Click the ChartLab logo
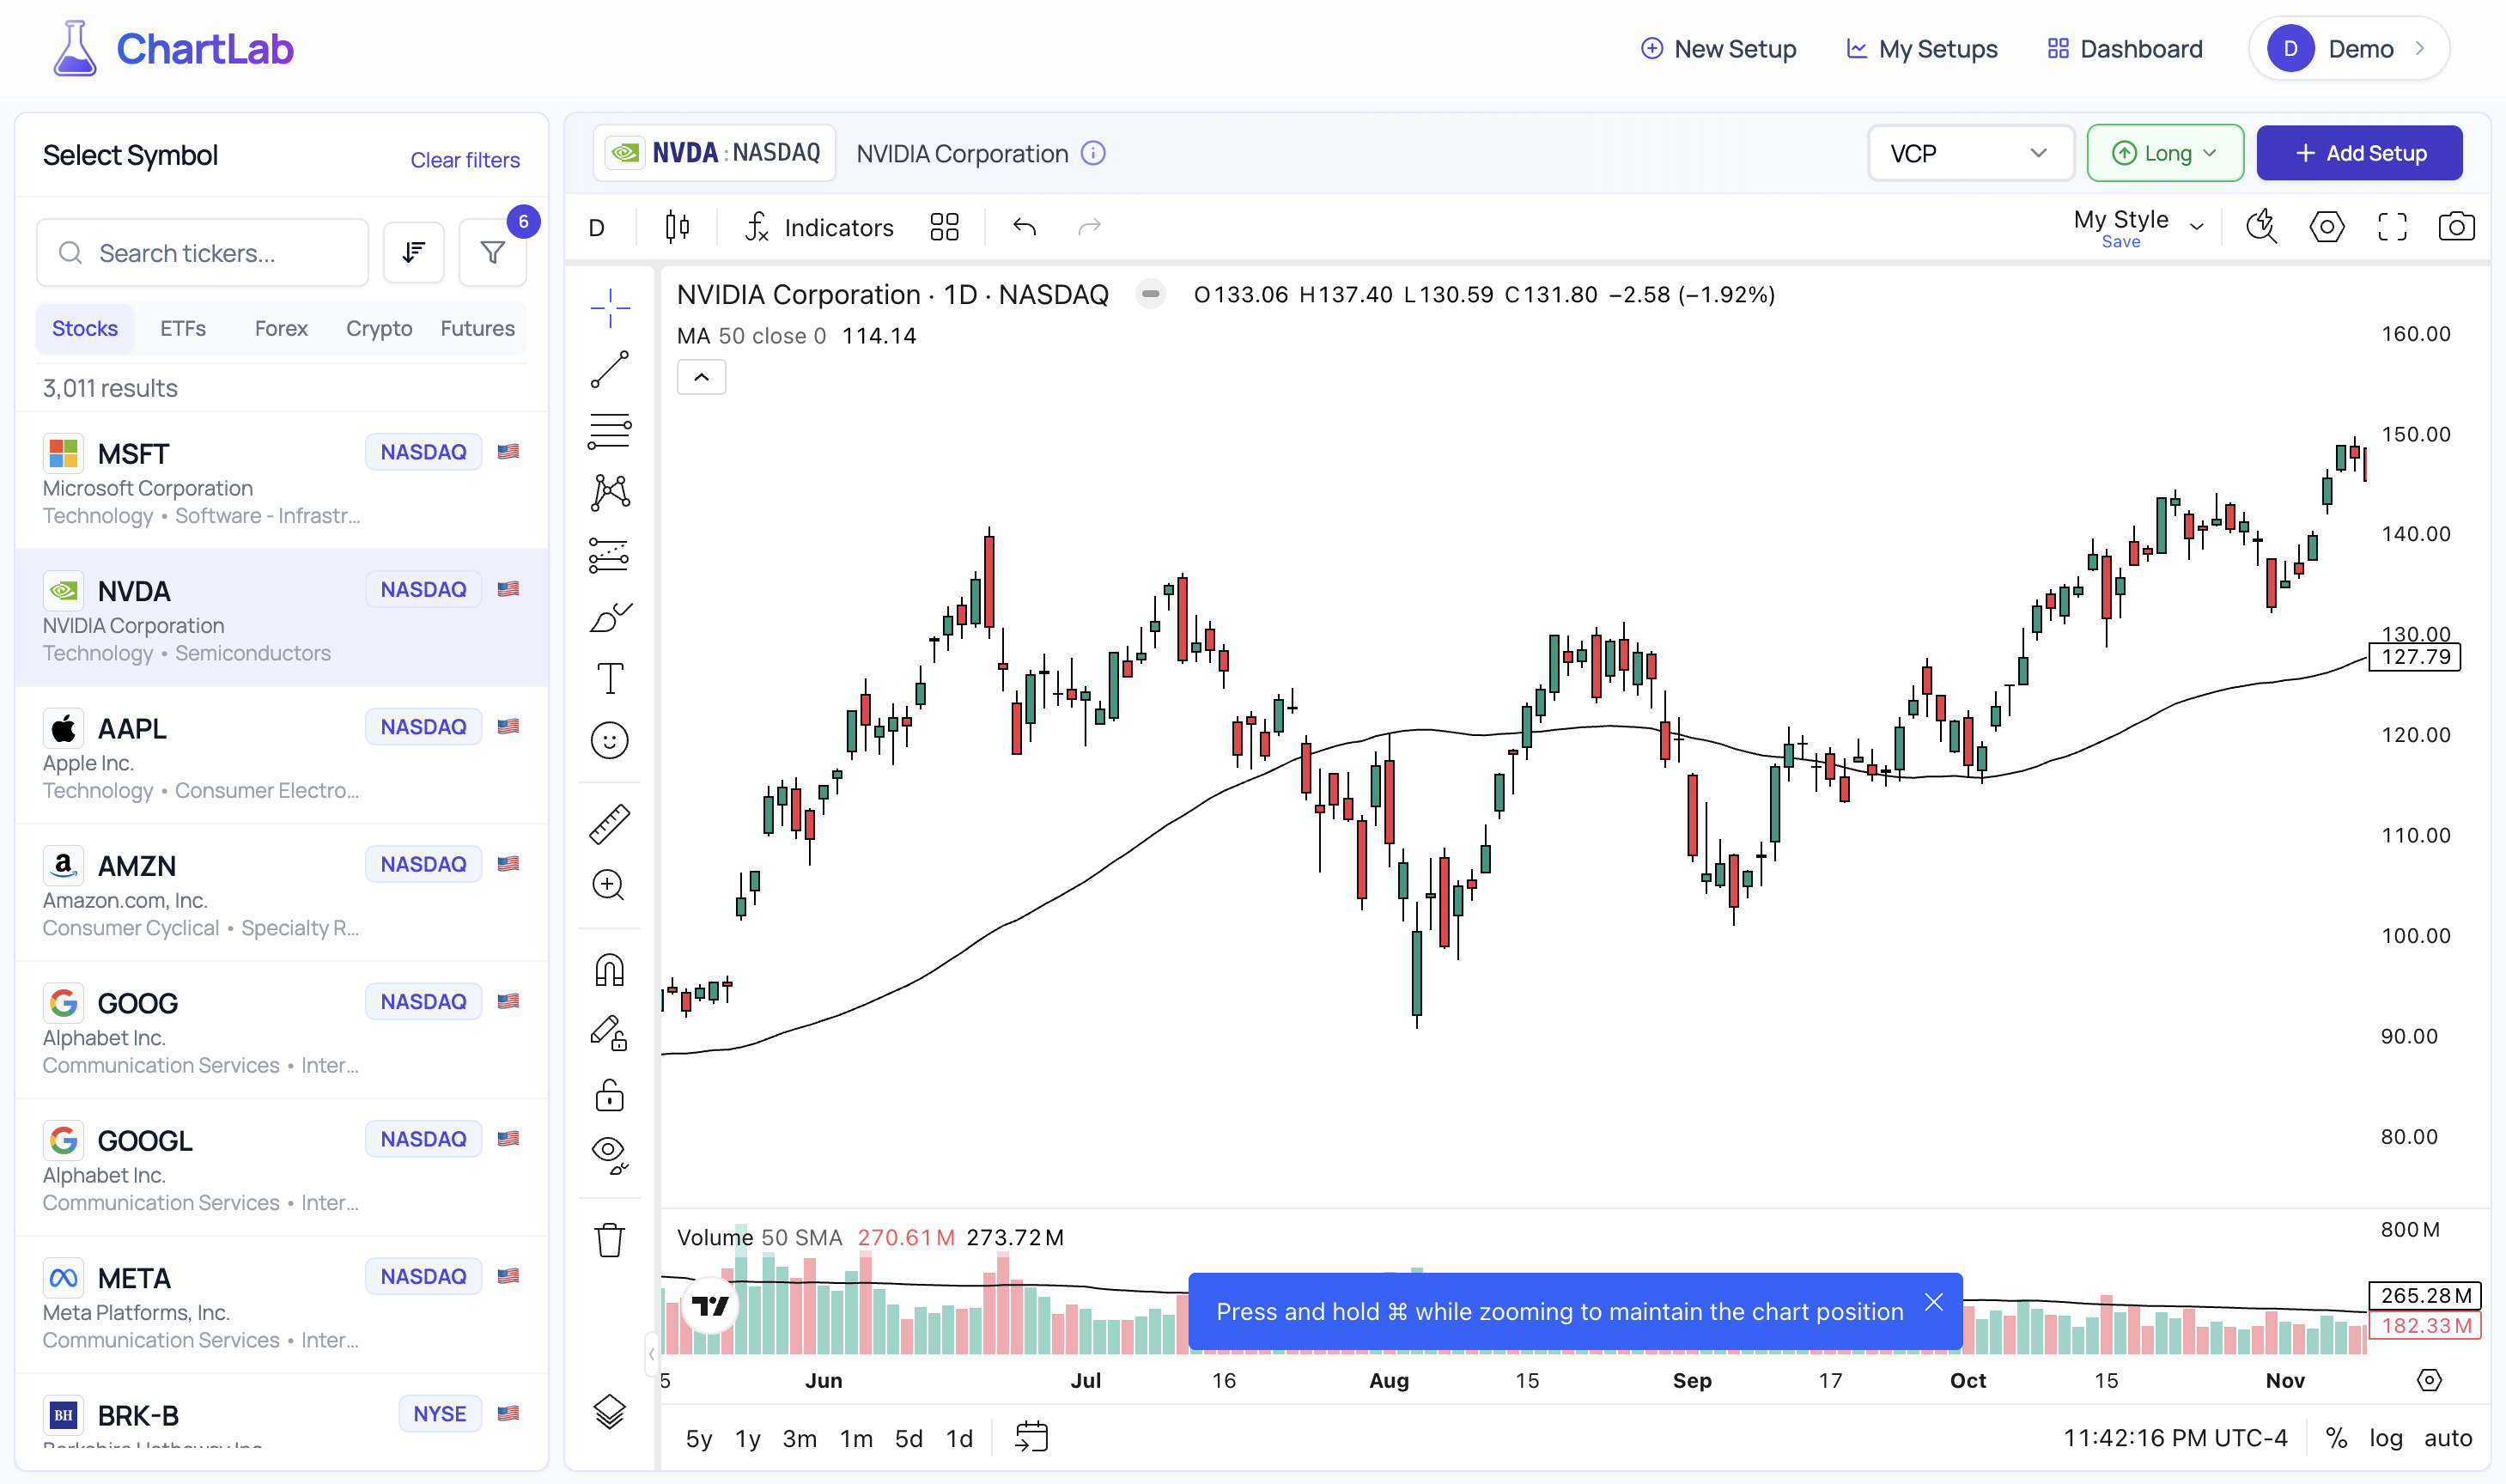Screen dimensions: 2506x1484 pyautogui.click(x=173, y=49)
